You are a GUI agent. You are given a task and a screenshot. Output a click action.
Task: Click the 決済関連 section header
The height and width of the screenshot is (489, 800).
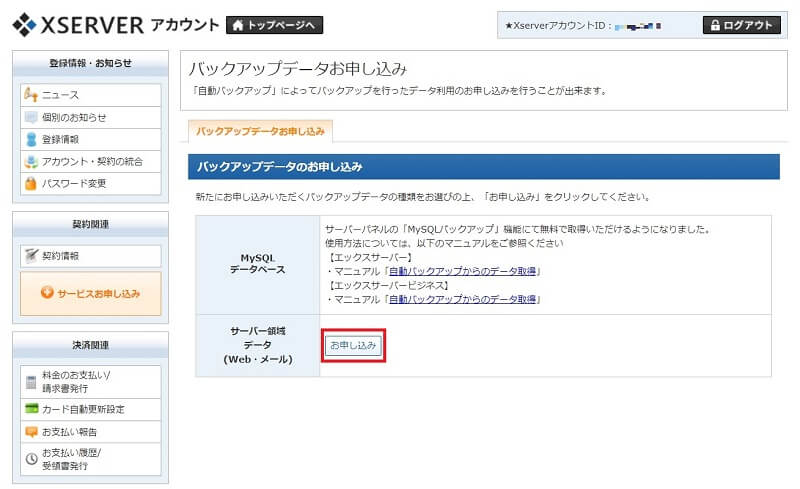click(90, 345)
